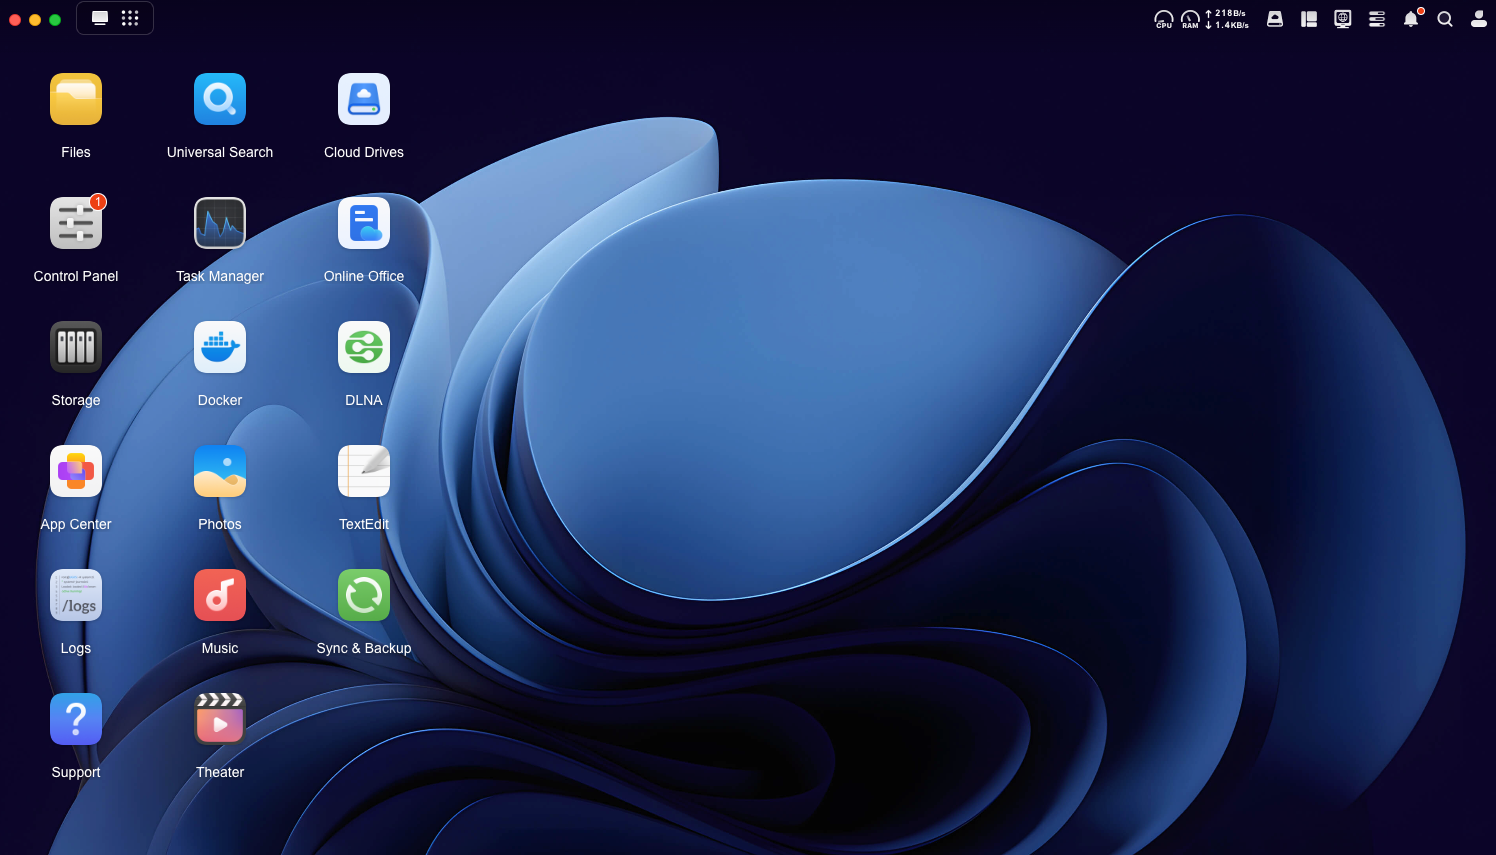Launch the Photos app

(220, 472)
